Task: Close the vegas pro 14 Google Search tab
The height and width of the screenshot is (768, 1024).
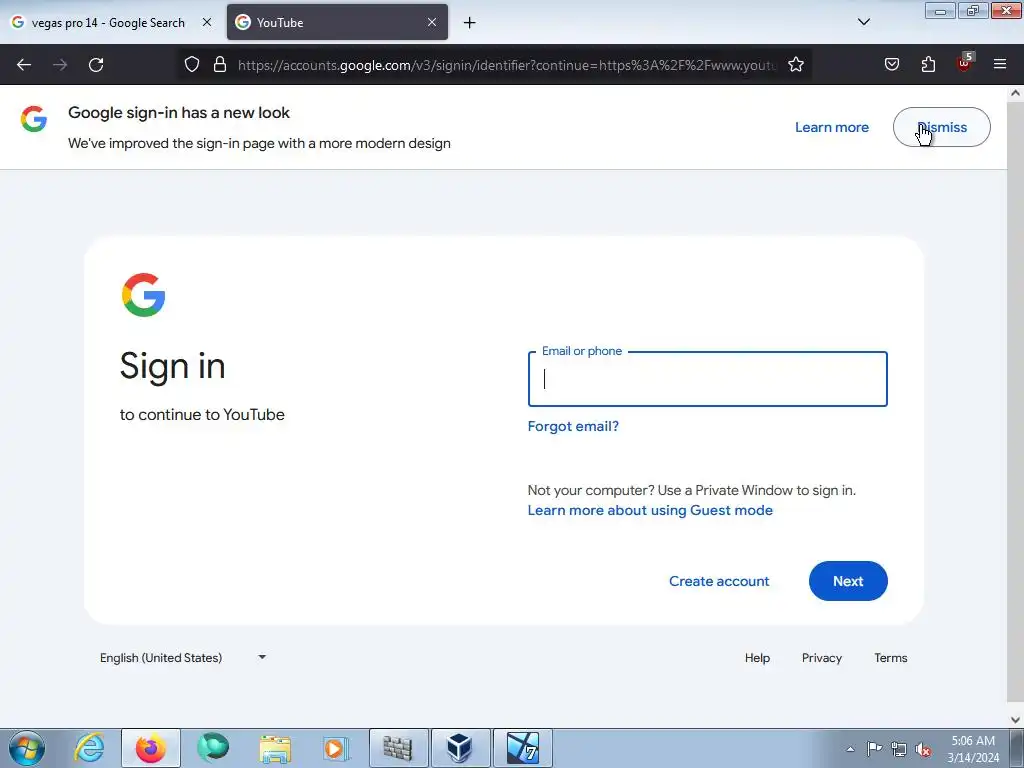Action: coord(207,22)
